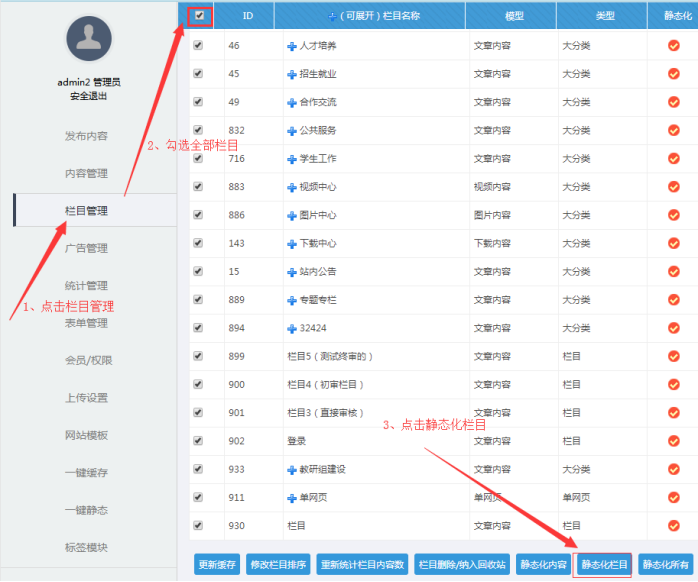Expand the 专题专栏 column subtree
Viewport: 698px width, 582px height.
point(291,300)
